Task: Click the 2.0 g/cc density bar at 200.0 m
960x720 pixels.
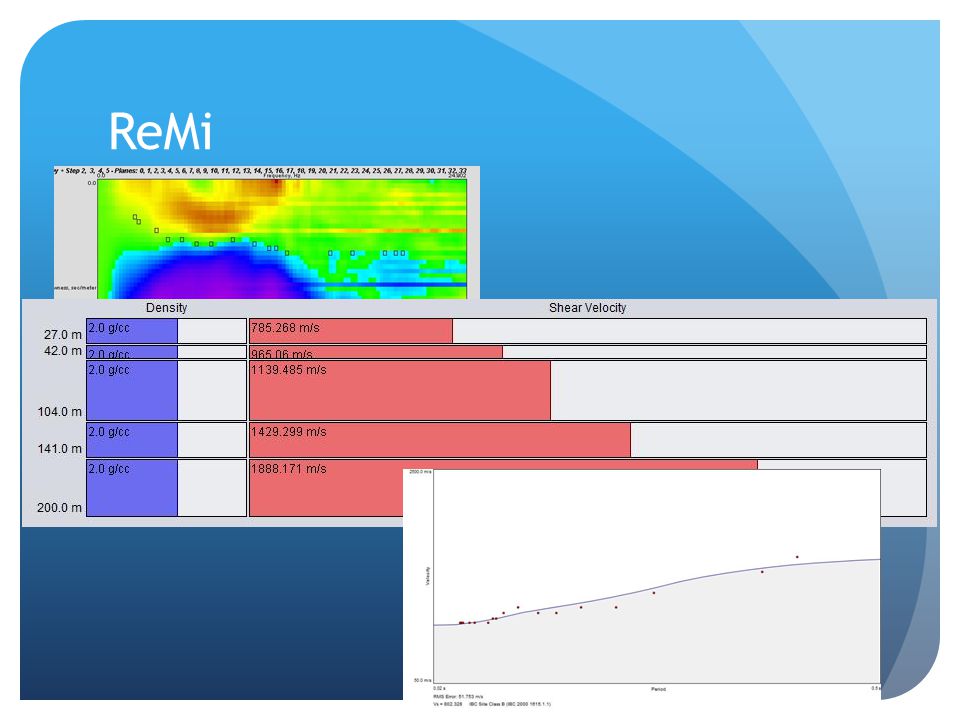Action: pos(132,488)
